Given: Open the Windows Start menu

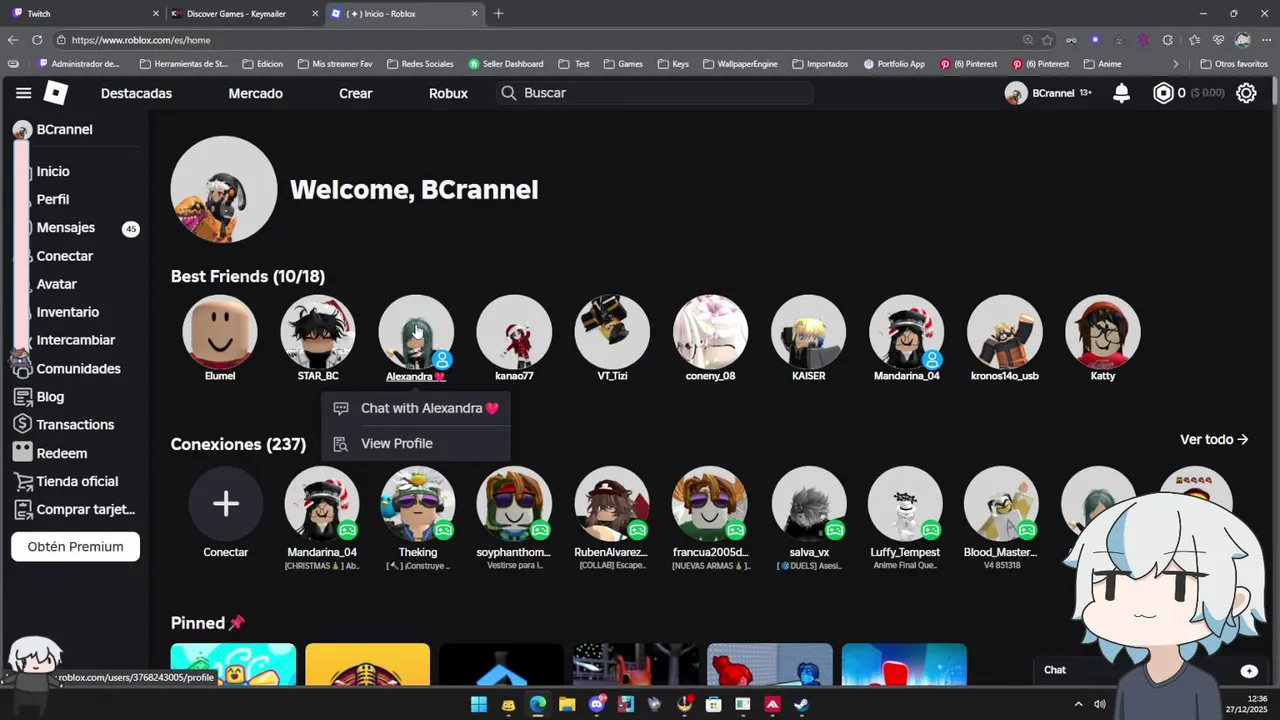Looking at the screenshot, I should (x=479, y=704).
